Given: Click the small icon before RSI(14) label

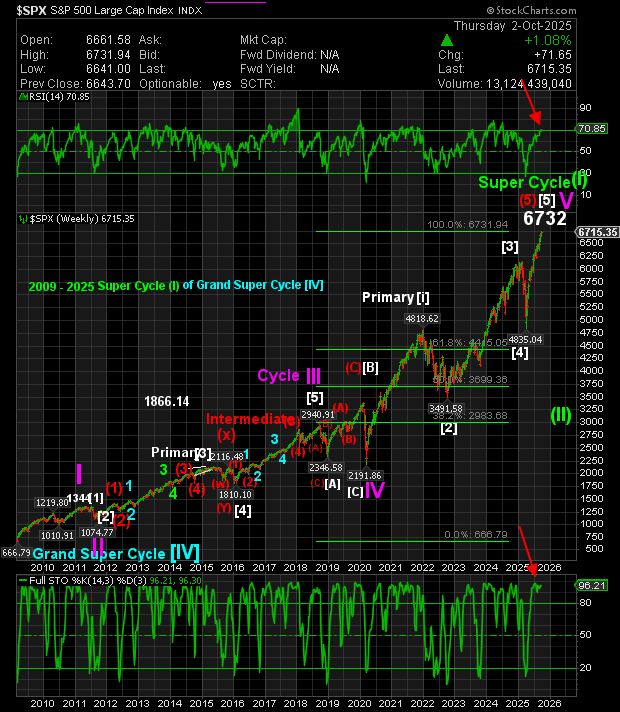Looking at the screenshot, I should click(23, 97).
